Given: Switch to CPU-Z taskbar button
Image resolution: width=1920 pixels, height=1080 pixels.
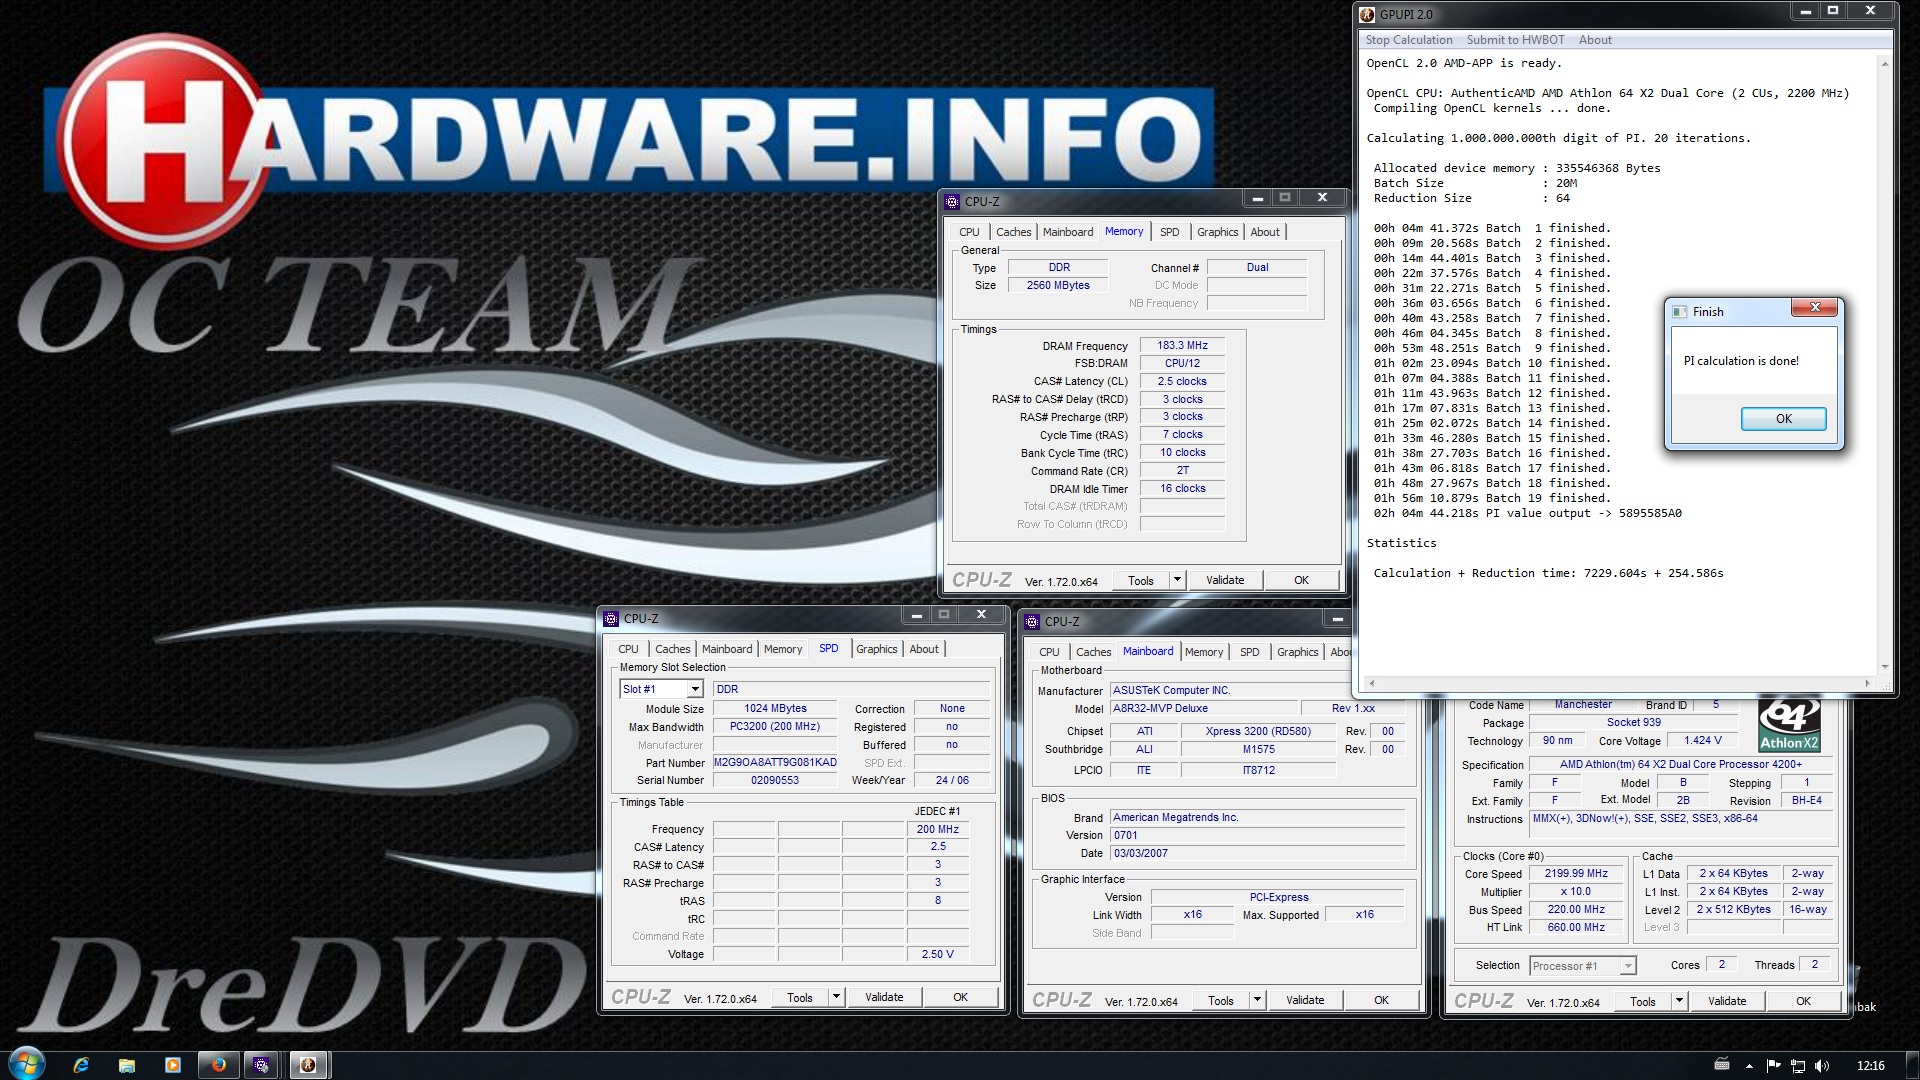Looking at the screenshot, I should coord(261,1065).
